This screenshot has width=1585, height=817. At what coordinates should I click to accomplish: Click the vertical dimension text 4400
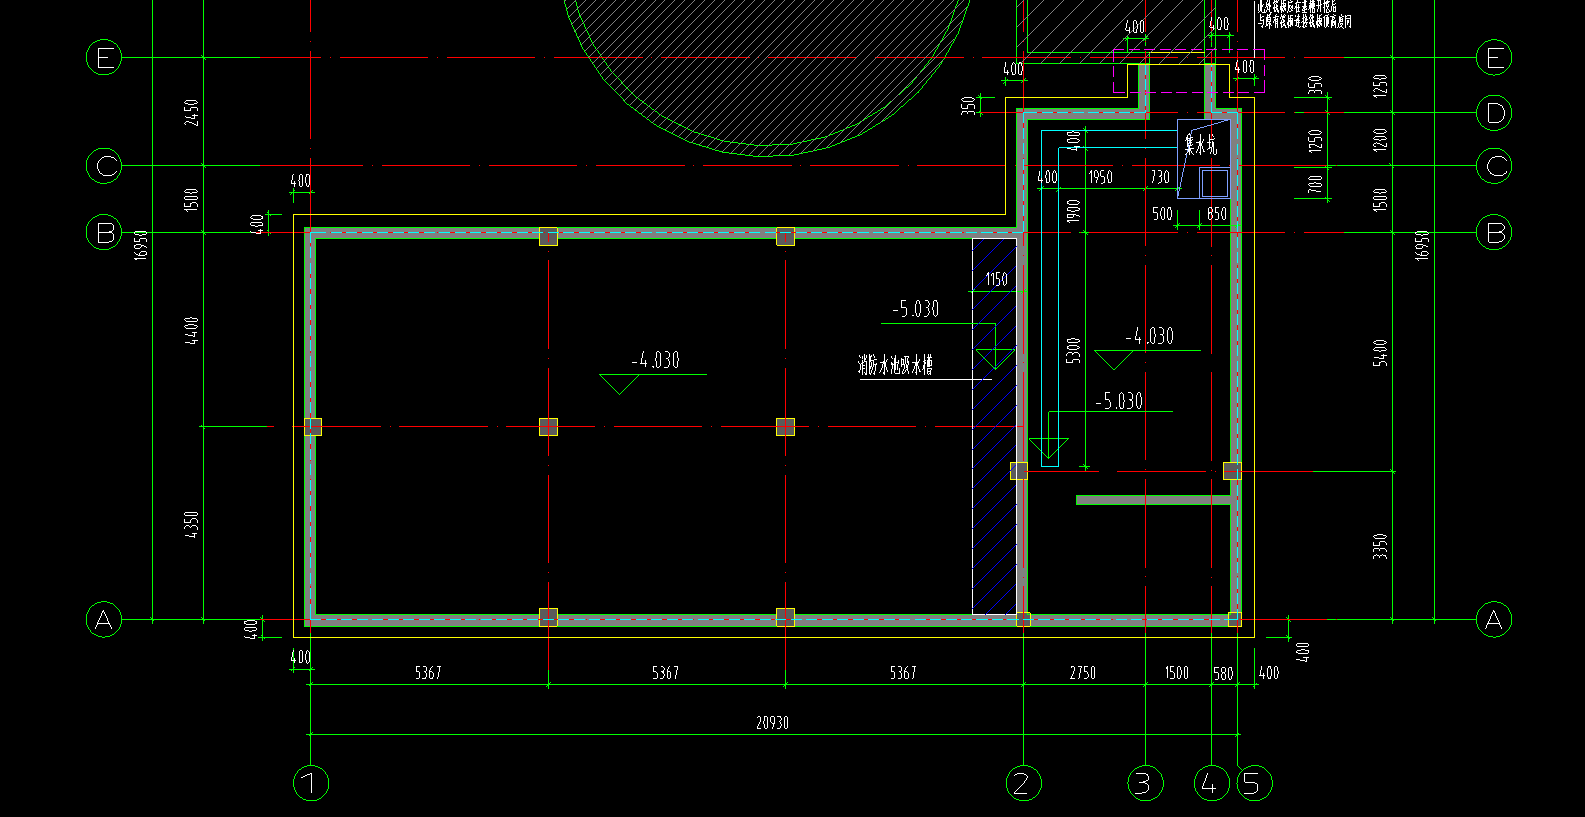coord(192,330)
